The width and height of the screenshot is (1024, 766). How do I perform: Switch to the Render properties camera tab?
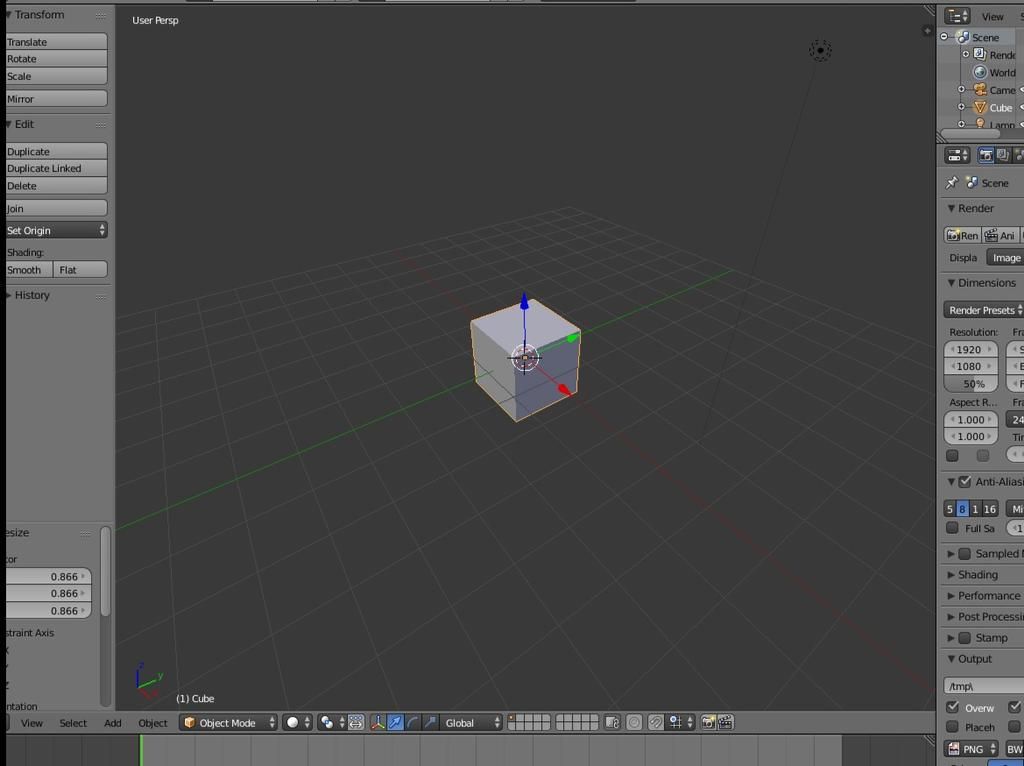pos(985,155)
